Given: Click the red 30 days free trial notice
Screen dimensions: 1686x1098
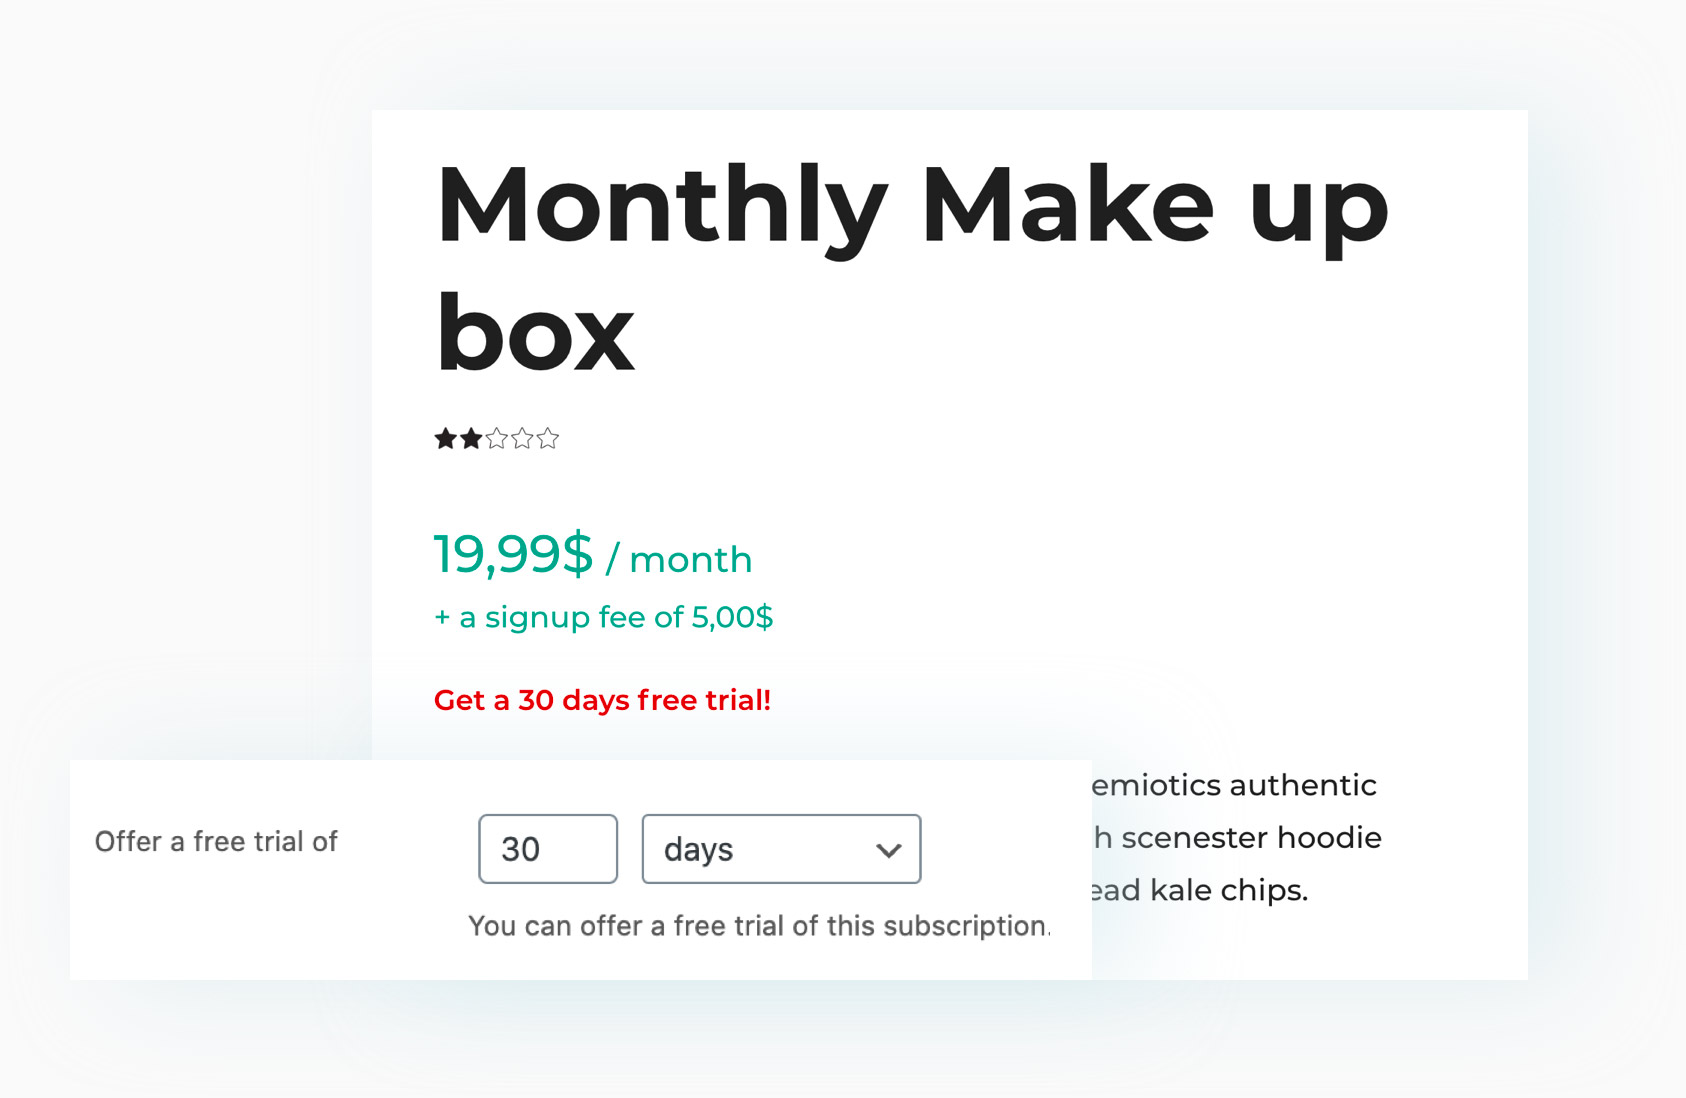Looking at the screenshot, I should pyautogui.click(x=602, y=700).
